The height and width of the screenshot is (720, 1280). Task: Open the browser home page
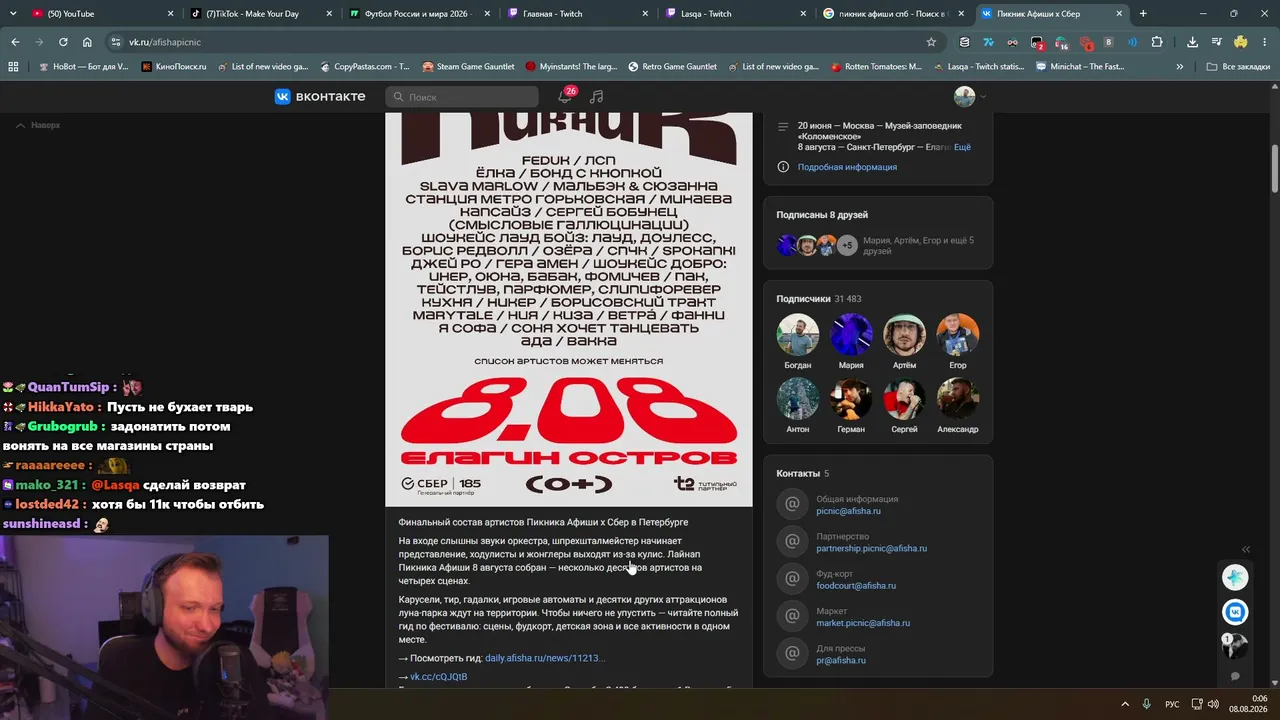pos(87,42)
